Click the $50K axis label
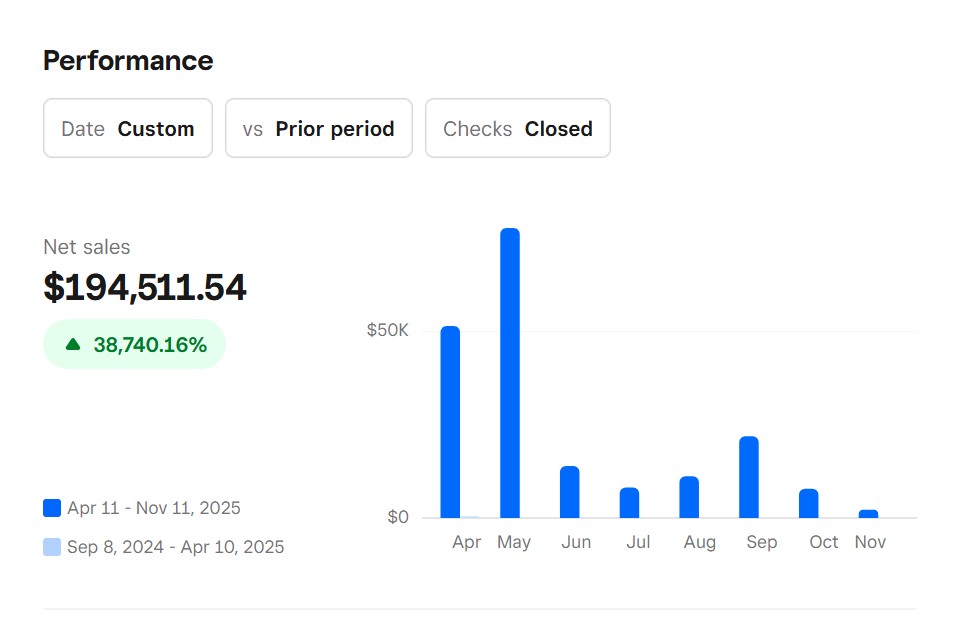Screen dimensions: 961x619 (x=388, y=331)
